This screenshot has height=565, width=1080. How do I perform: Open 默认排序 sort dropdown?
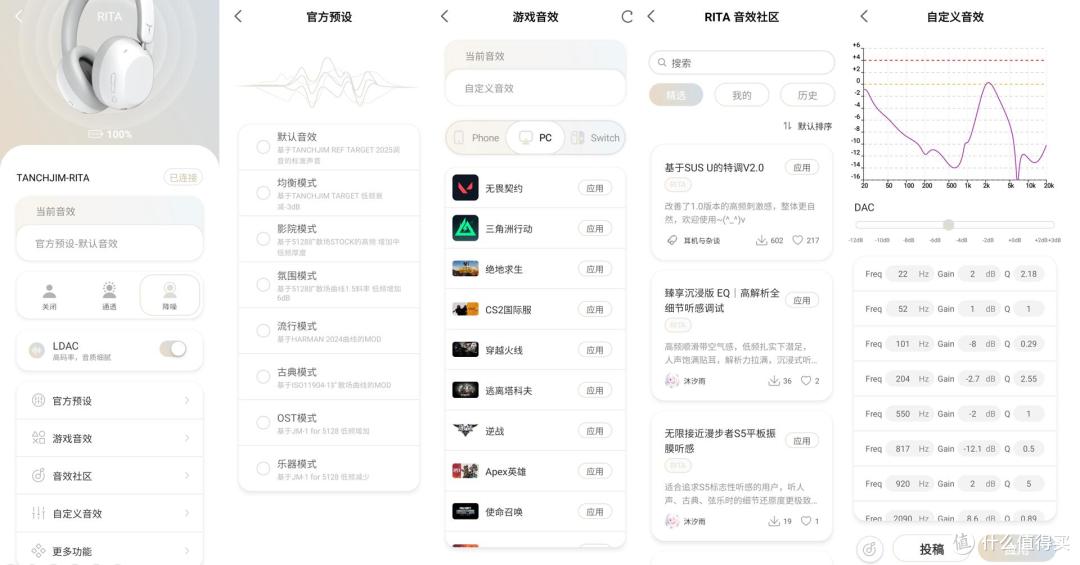pyautogui.click(x=807, y=126)
